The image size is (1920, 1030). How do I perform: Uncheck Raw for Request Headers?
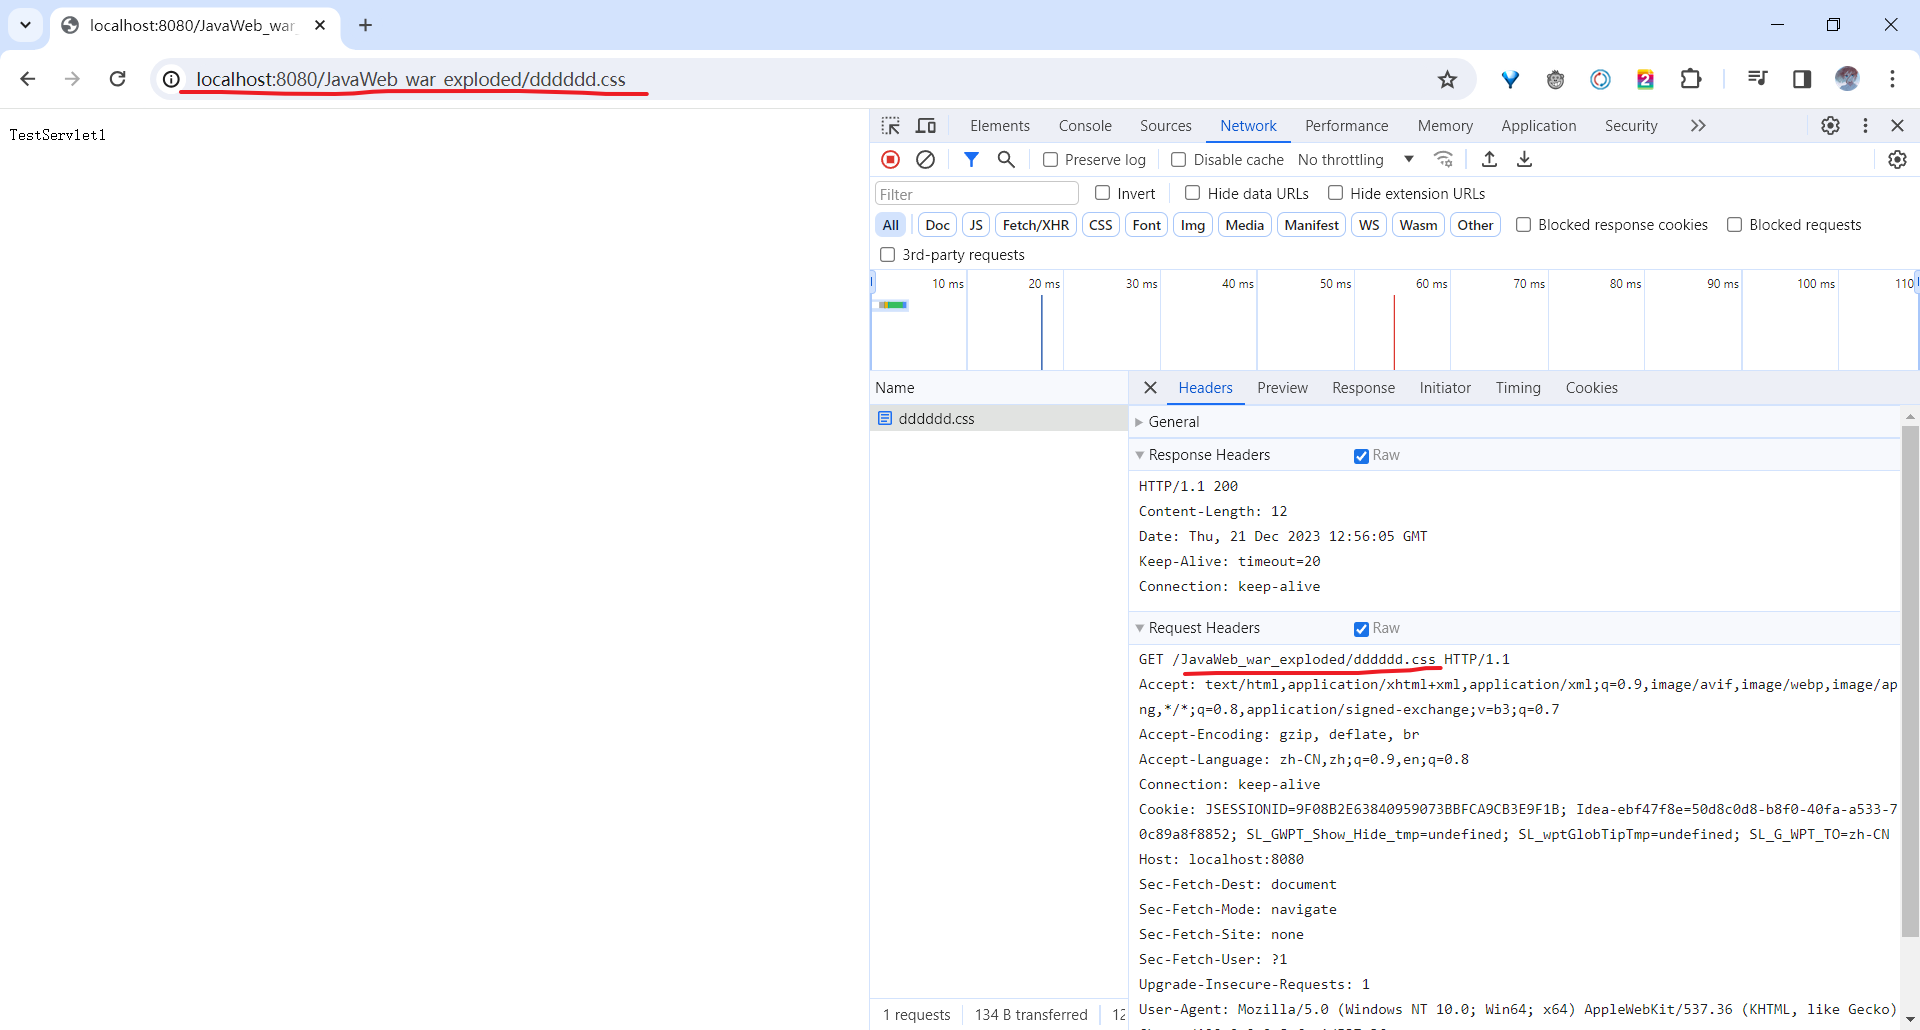tap(1361, 629)
